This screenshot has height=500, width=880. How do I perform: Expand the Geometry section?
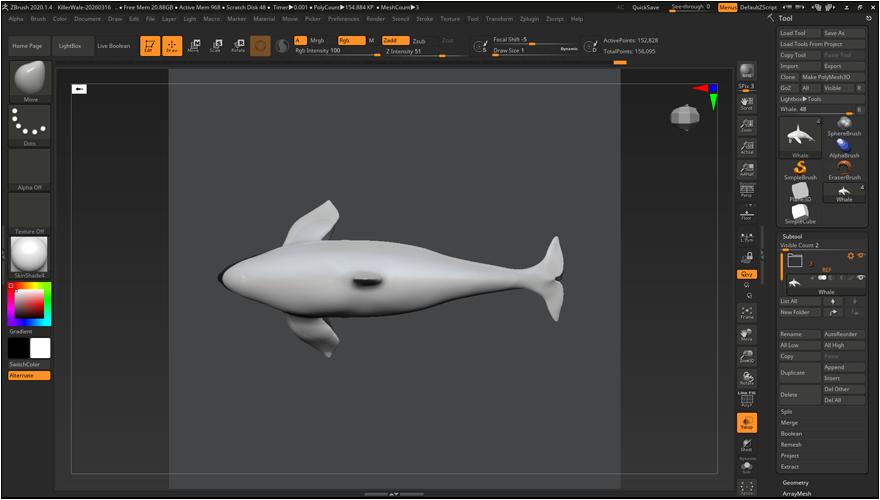tap(795, 482)
